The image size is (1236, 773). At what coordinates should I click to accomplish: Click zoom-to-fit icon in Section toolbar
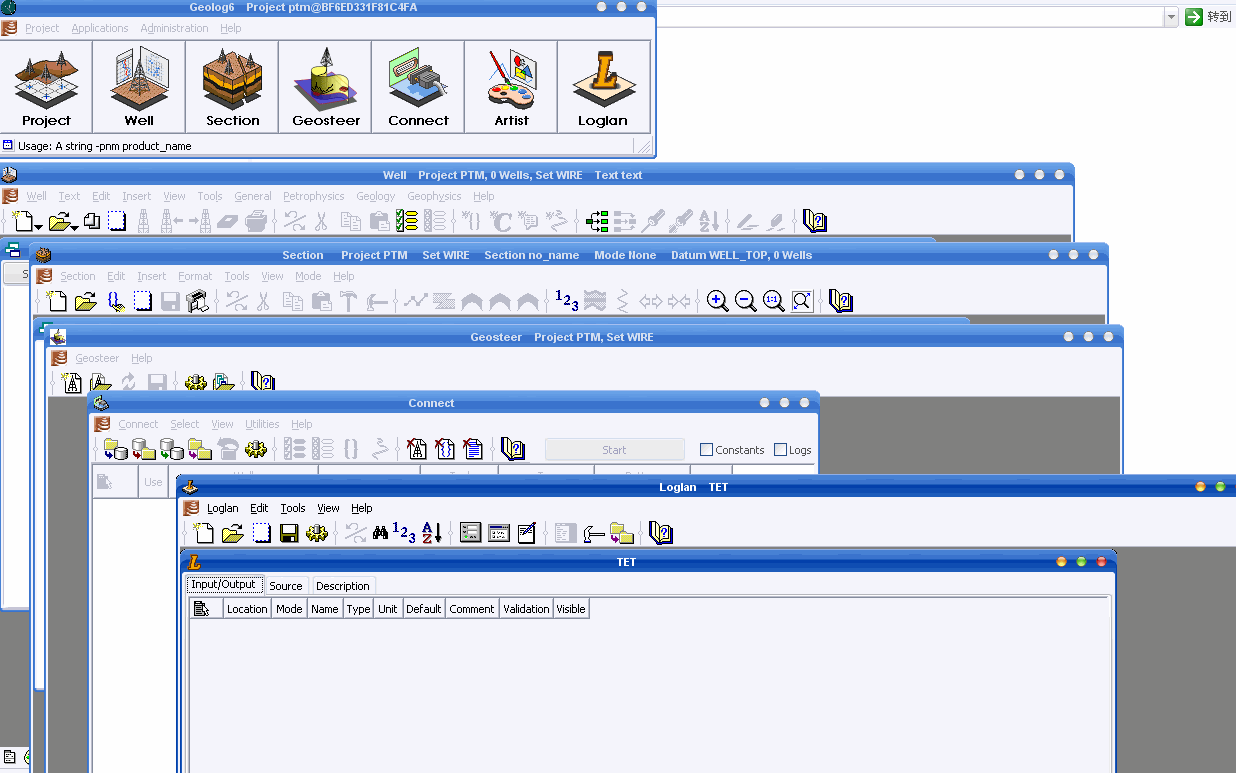click(802, 301)
